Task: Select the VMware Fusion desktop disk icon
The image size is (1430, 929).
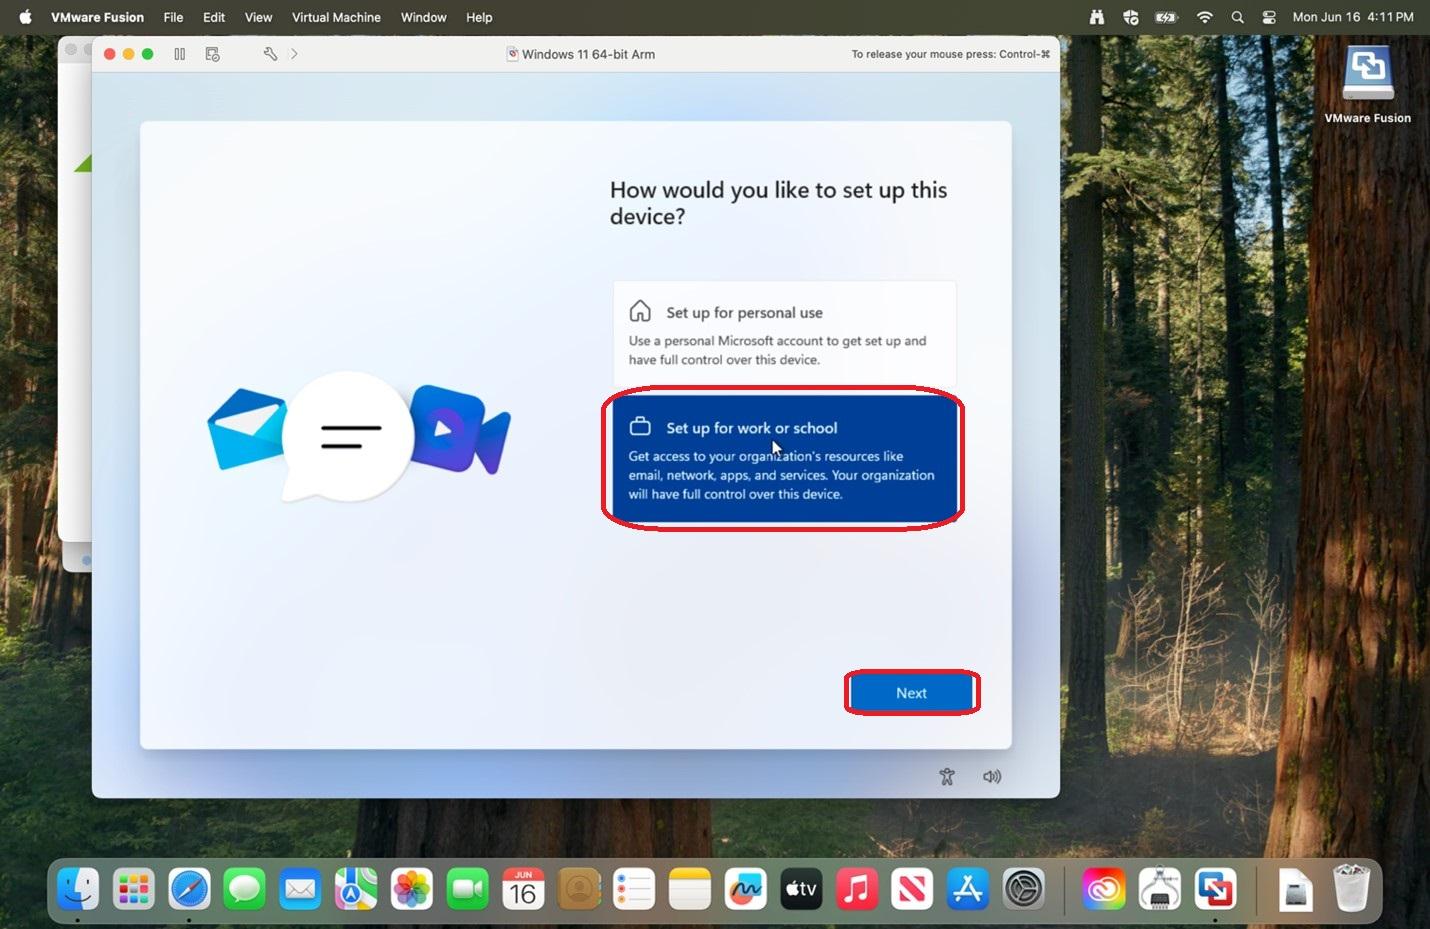Action: coord(1368,73)
